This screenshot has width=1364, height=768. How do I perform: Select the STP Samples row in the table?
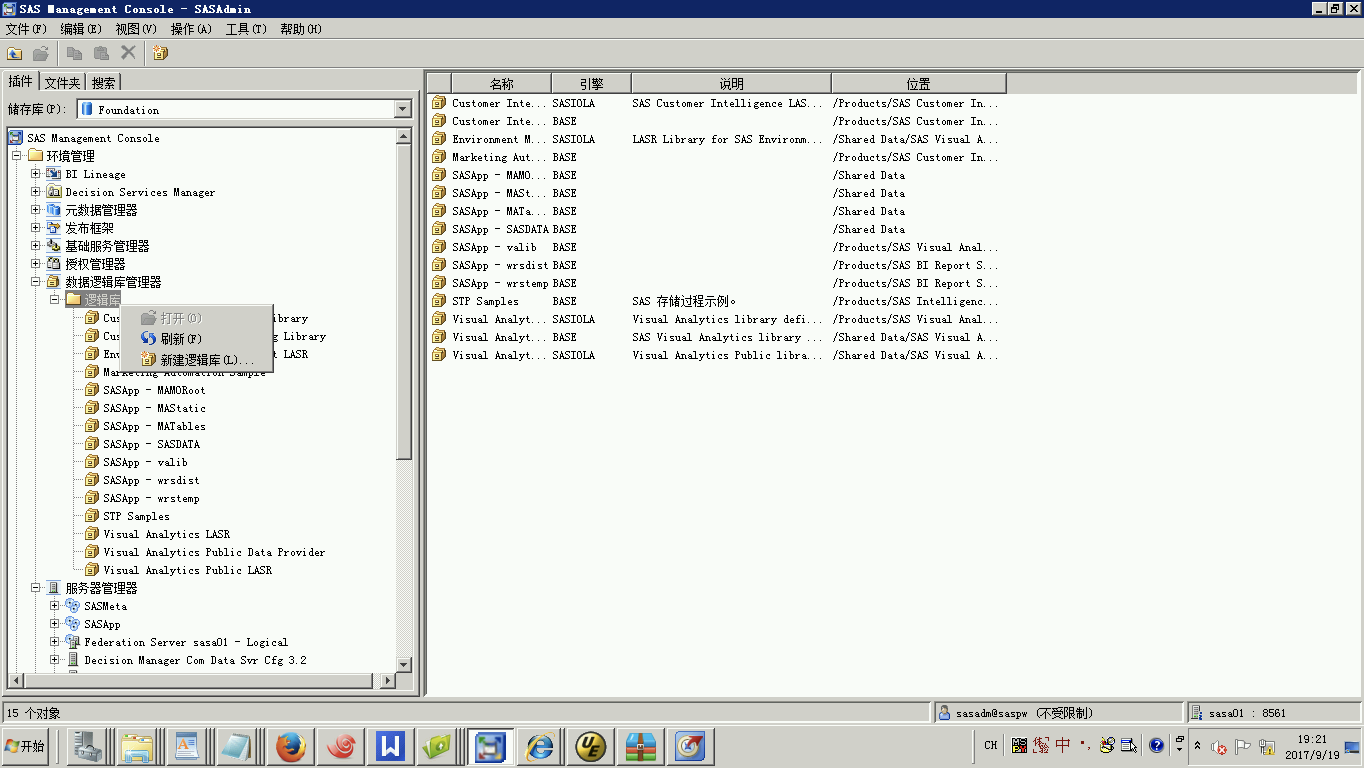click(715, 301)
